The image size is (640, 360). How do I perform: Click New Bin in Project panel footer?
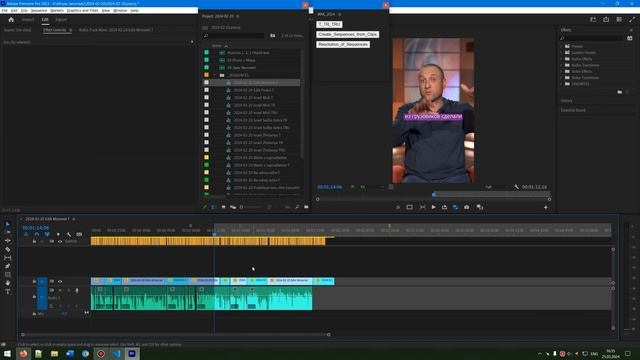(x=306, y=207)
